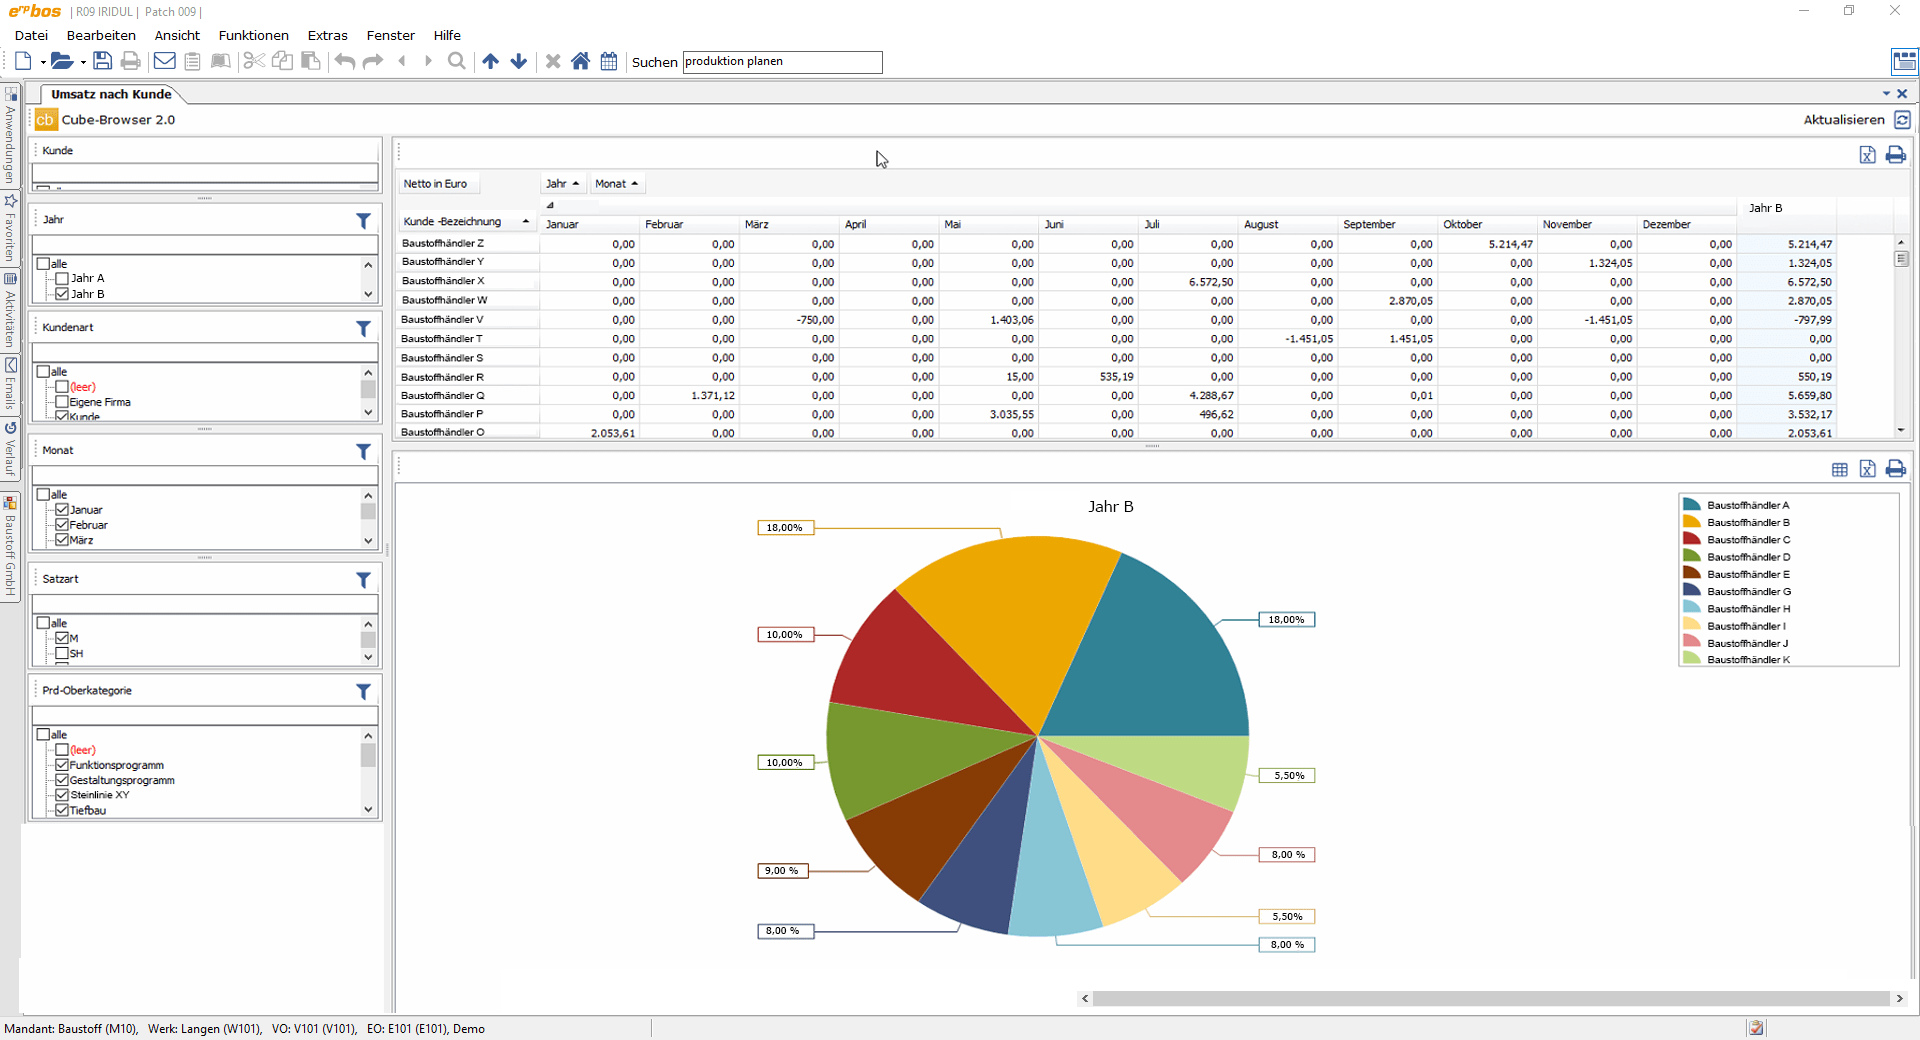The height and width of the screenshot is (1040, 1920).
Task: Export the Jahr B chart to Excel
Action: (x=1868, y=470)
